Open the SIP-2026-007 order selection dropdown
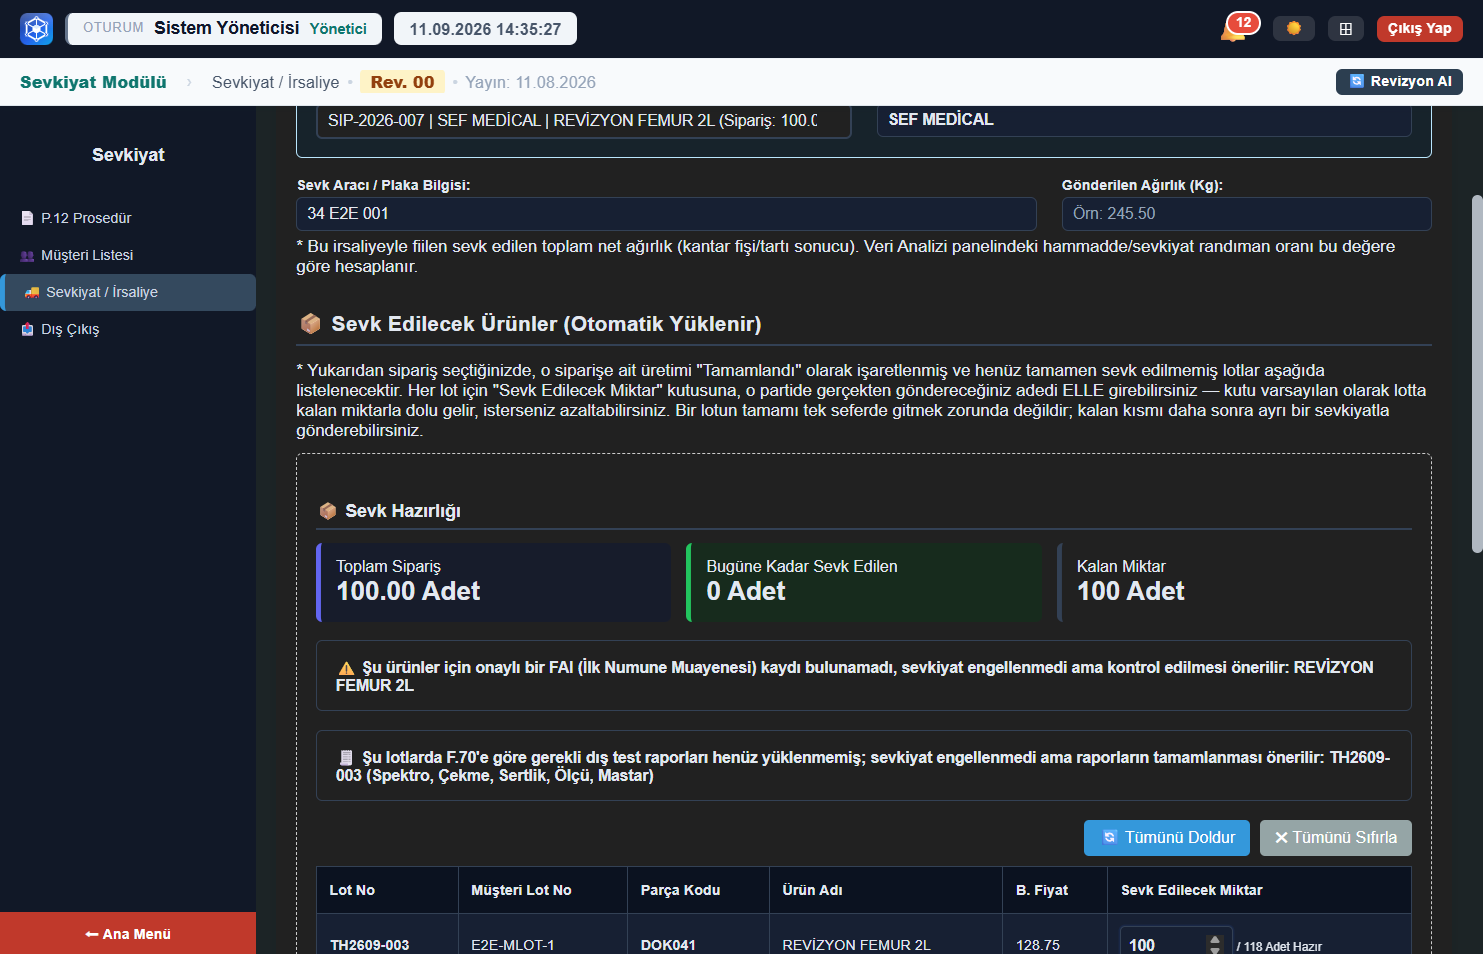The height and width of the screenshot is (954, 1483). [x=584, y=121]
